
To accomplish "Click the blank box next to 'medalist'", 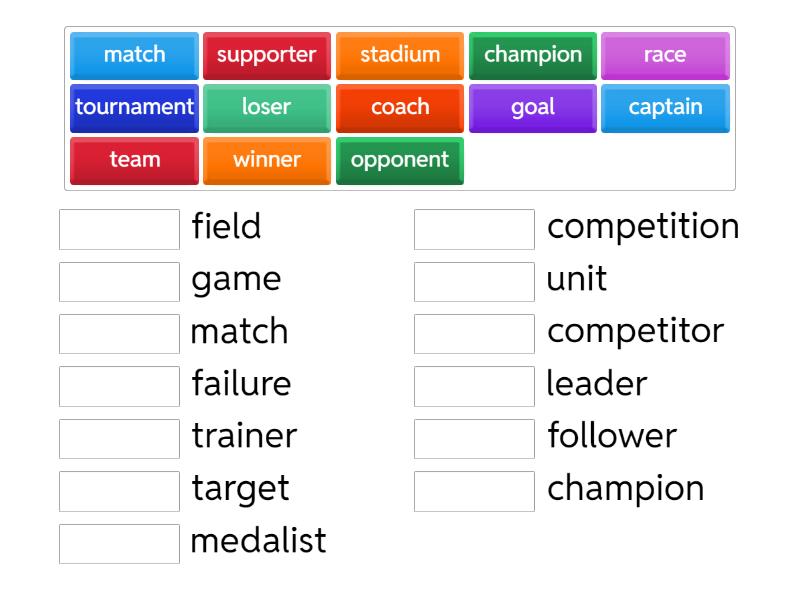I will (x=119, y=543).
